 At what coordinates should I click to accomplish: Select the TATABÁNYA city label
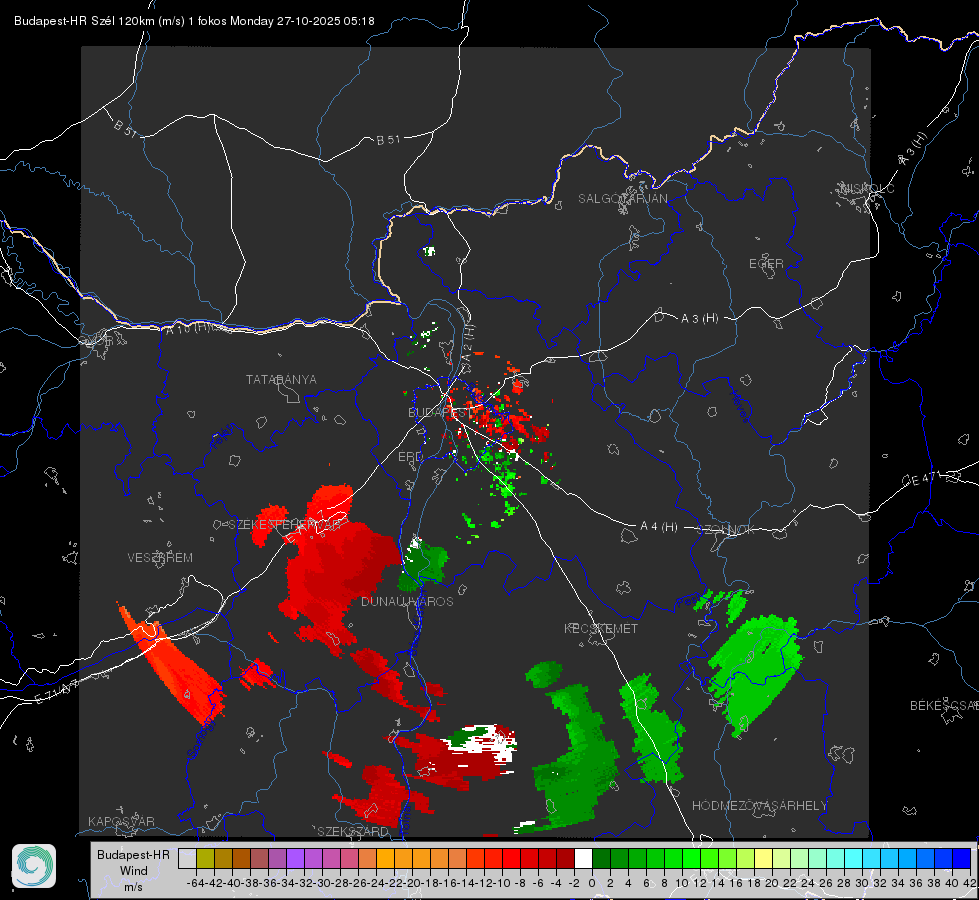pyautogui.click(x=281, y=380)
